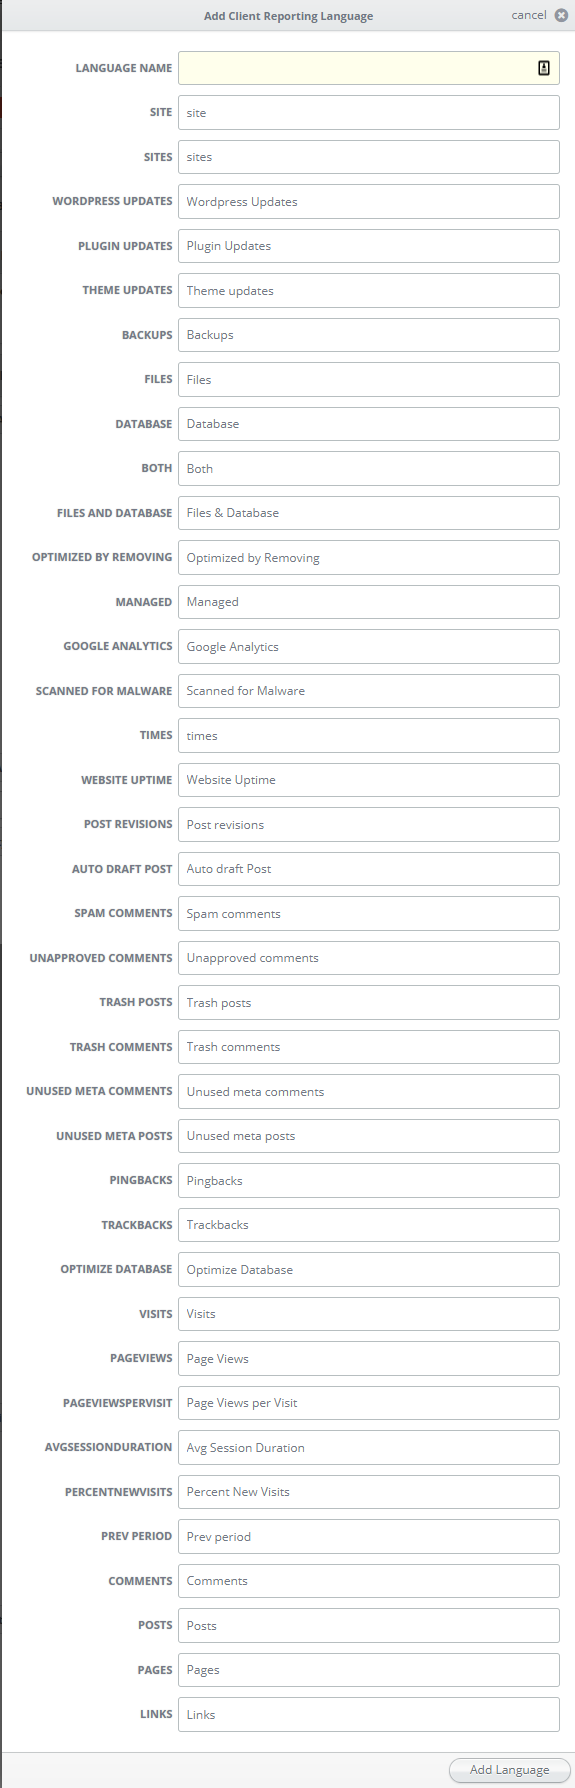Click the cancel X icon in header
575x1788 pixels.
pyautogui.click(x=561, y=15)
